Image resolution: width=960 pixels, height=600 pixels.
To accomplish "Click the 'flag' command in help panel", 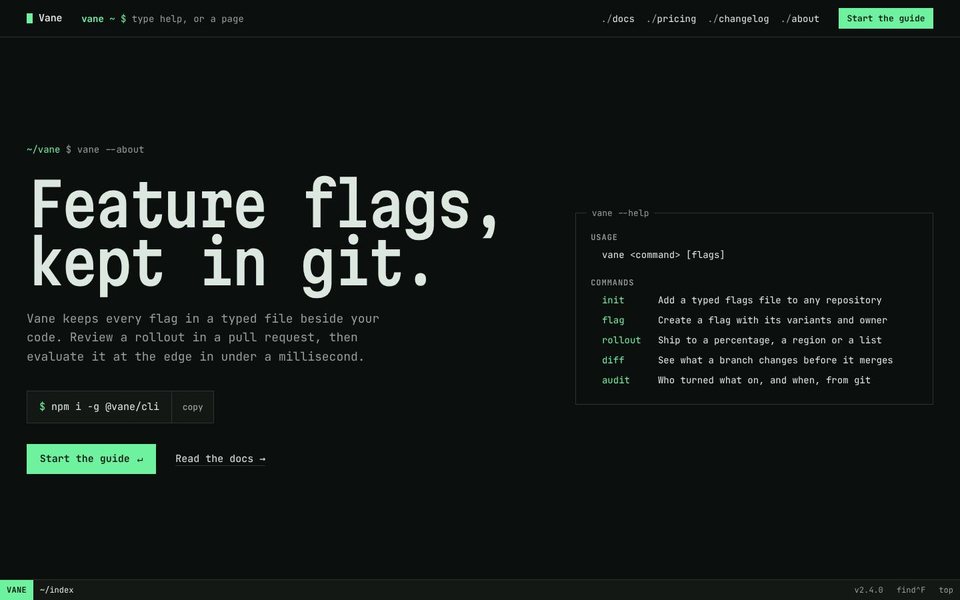I will point(613,320).
